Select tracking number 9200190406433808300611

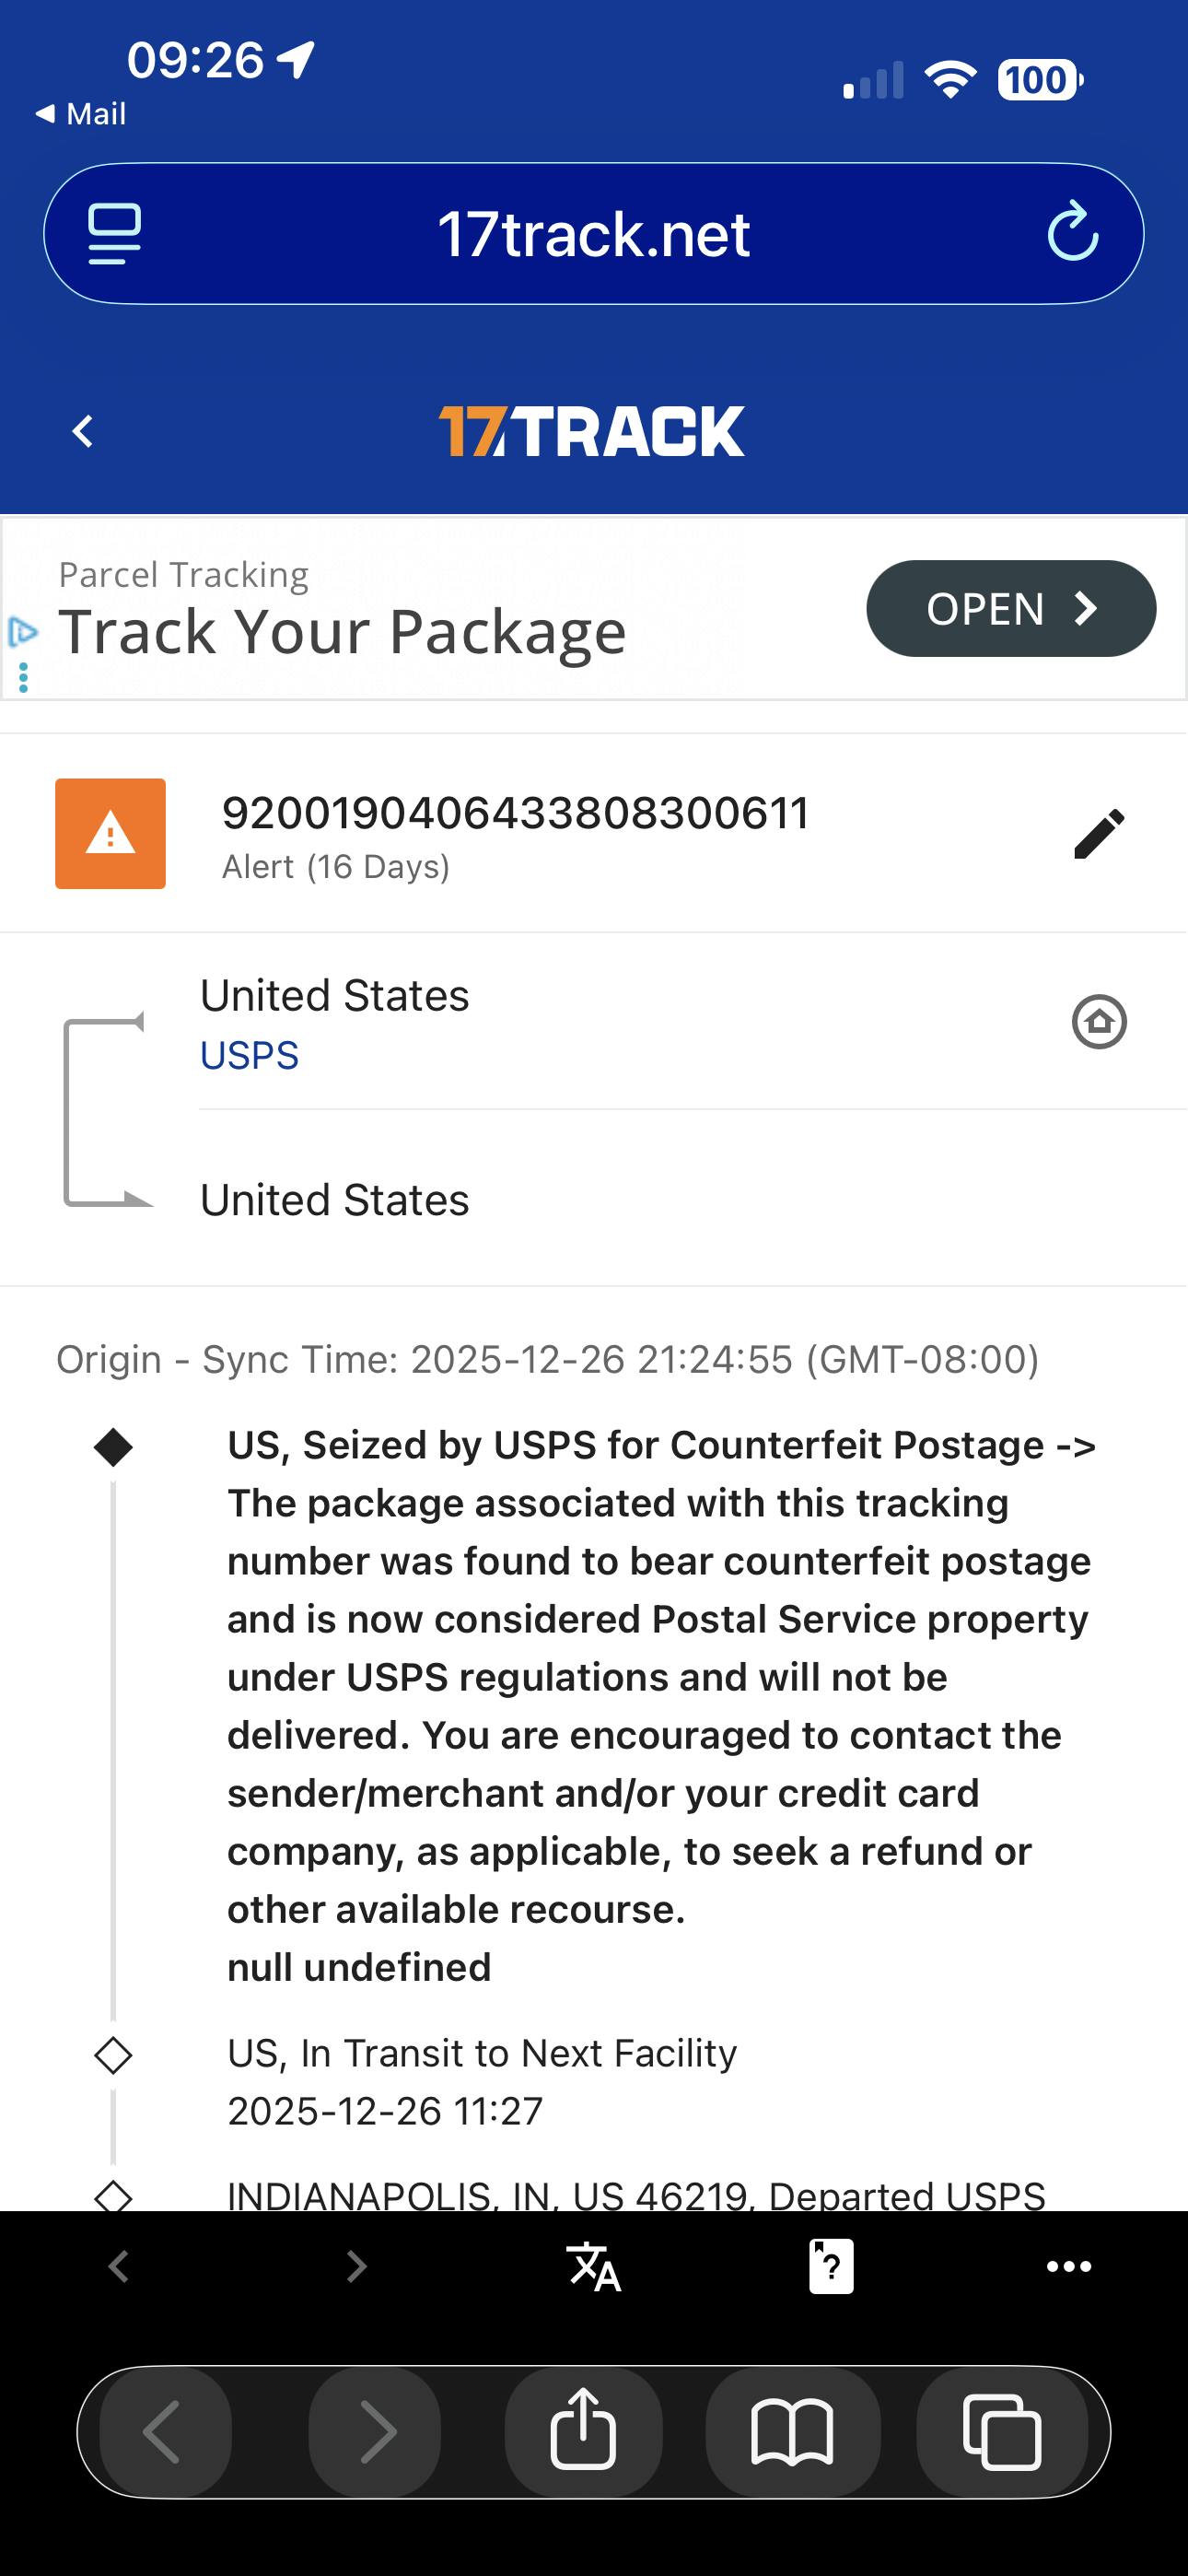(x=515, y=813)
